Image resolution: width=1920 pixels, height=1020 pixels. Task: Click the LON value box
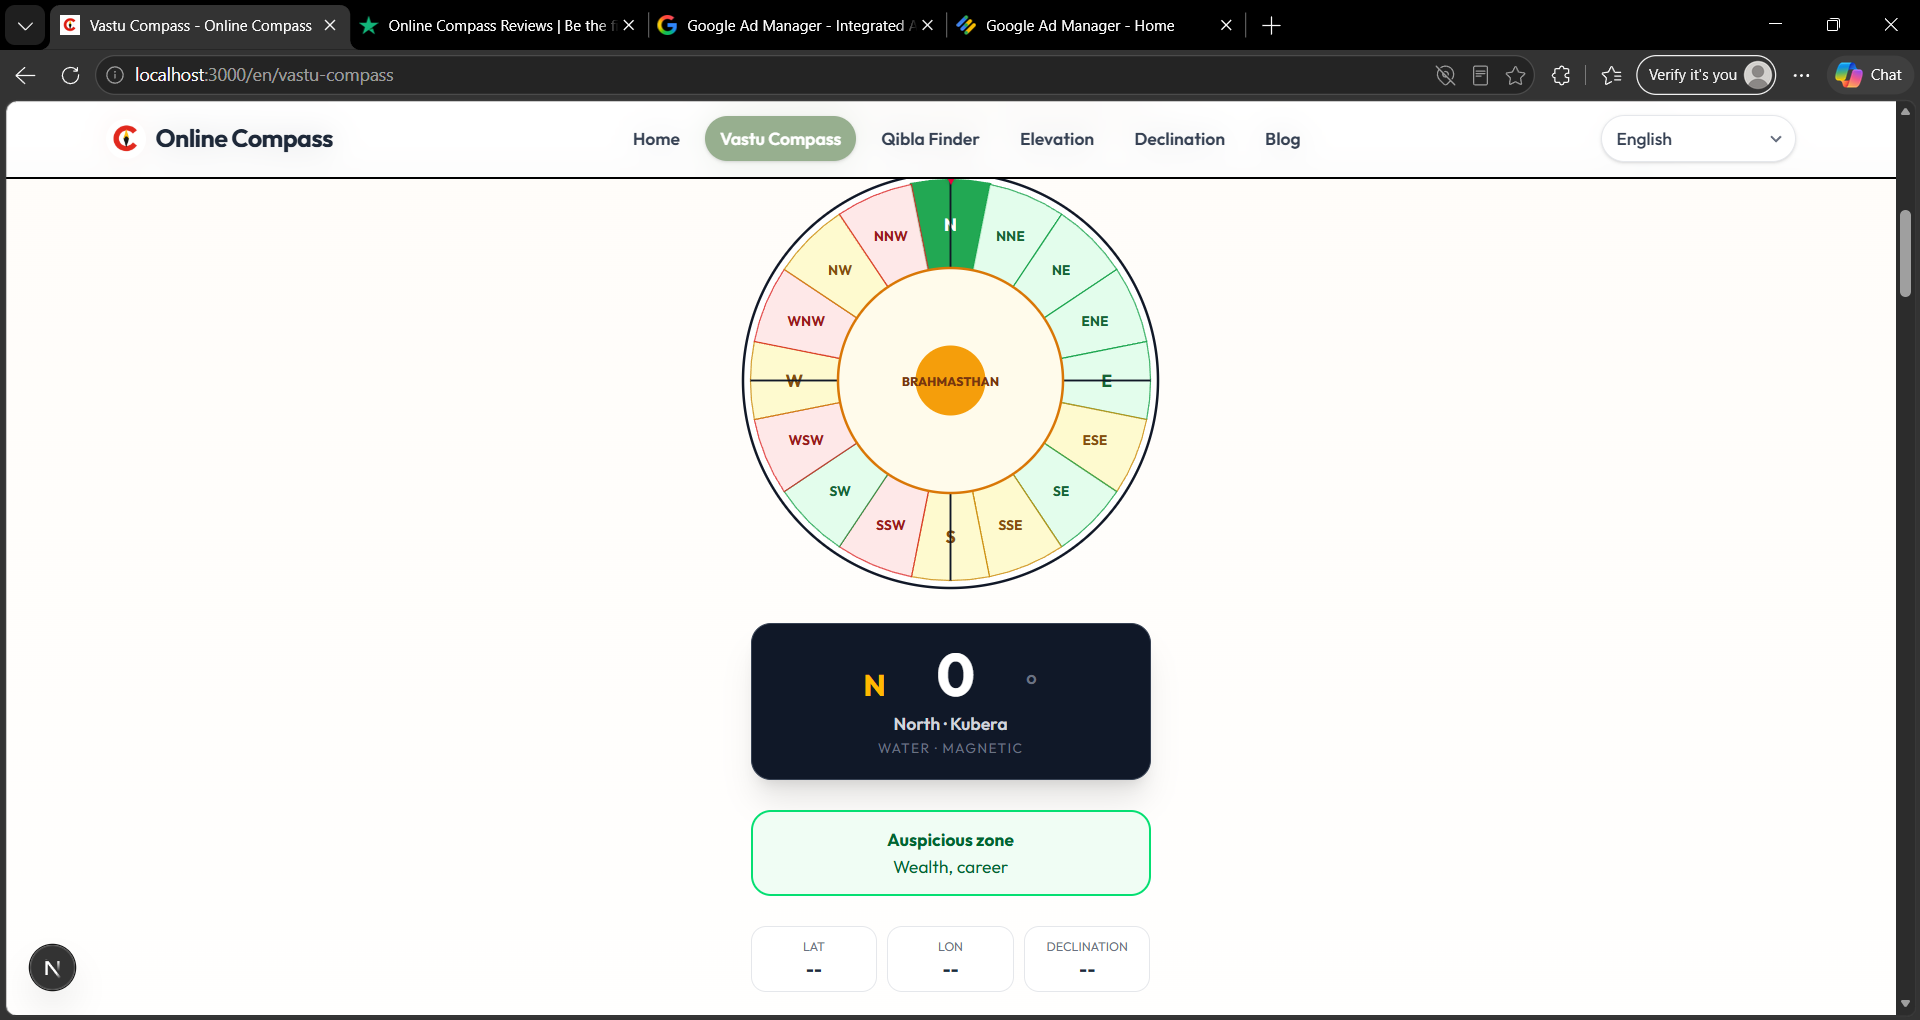pos(950,959)
